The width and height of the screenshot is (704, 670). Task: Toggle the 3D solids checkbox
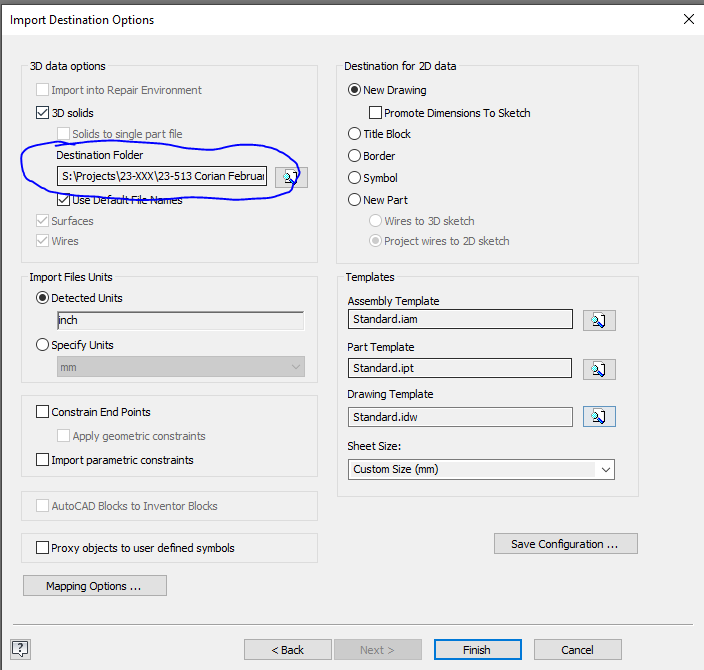42,112
